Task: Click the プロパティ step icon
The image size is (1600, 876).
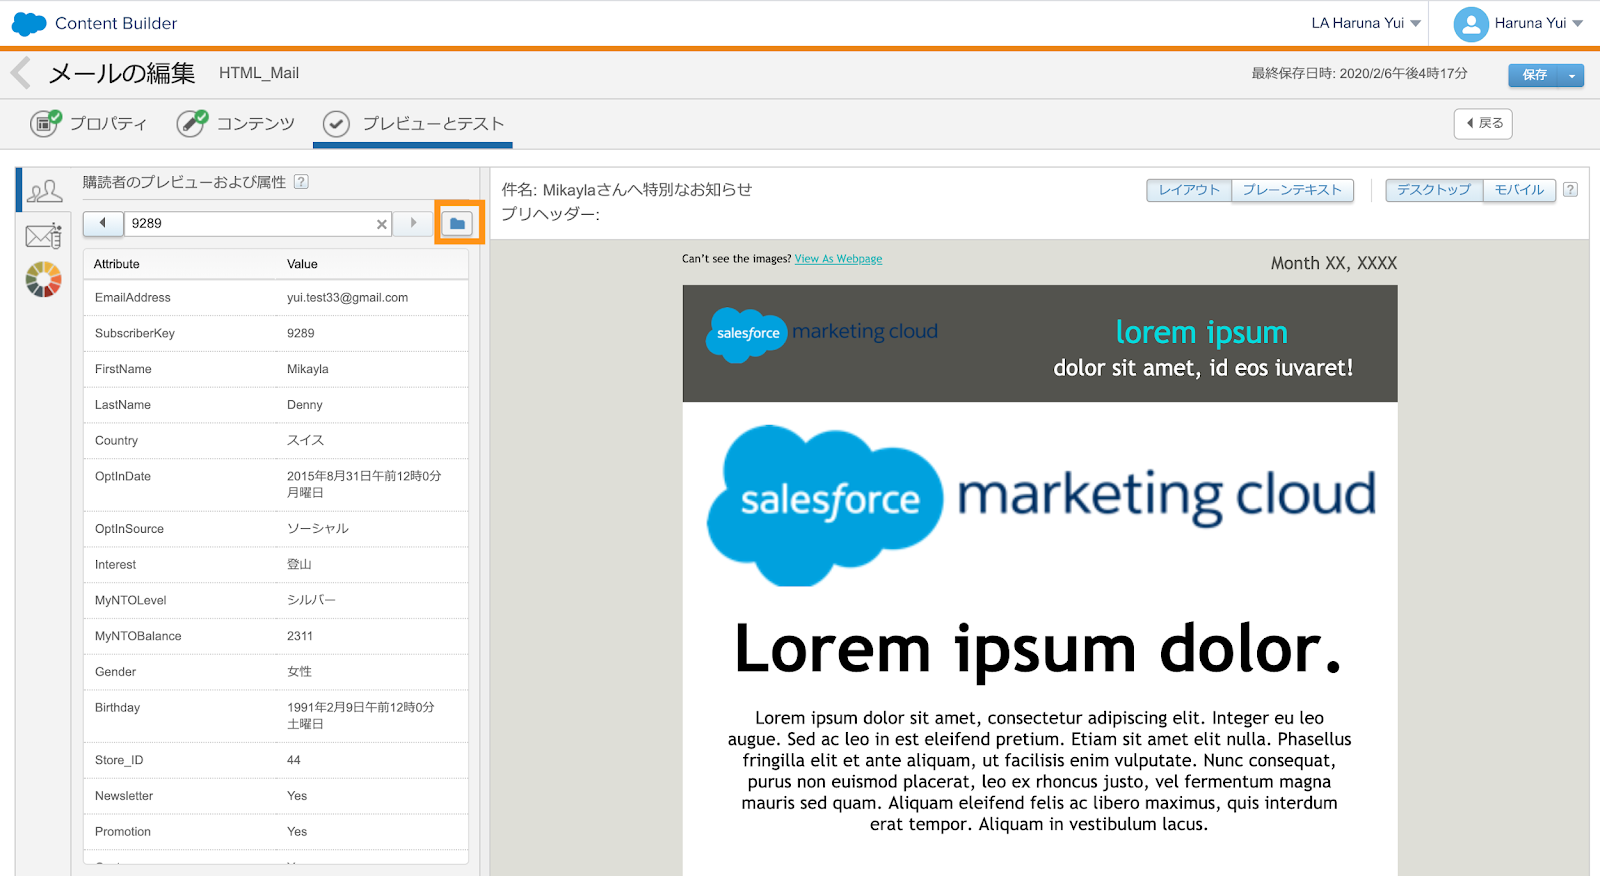Action: [46, 123]
